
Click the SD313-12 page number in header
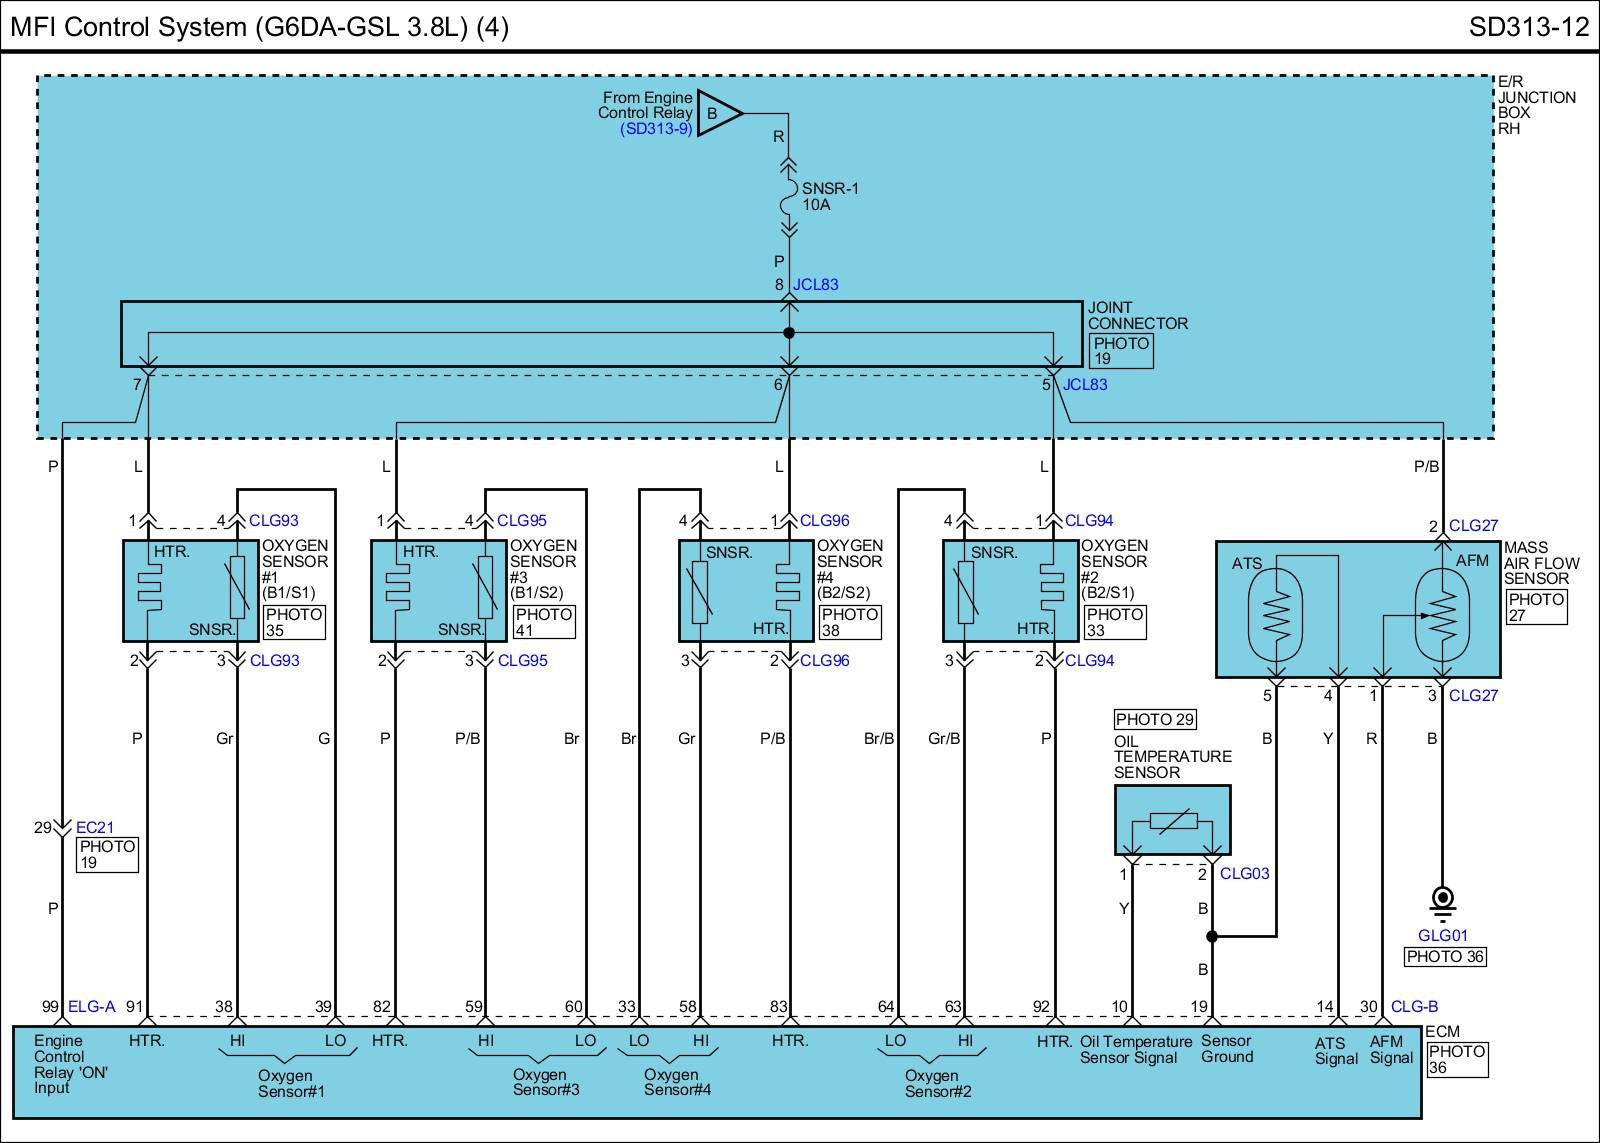pyautogui.click(x=1528, y=27)
